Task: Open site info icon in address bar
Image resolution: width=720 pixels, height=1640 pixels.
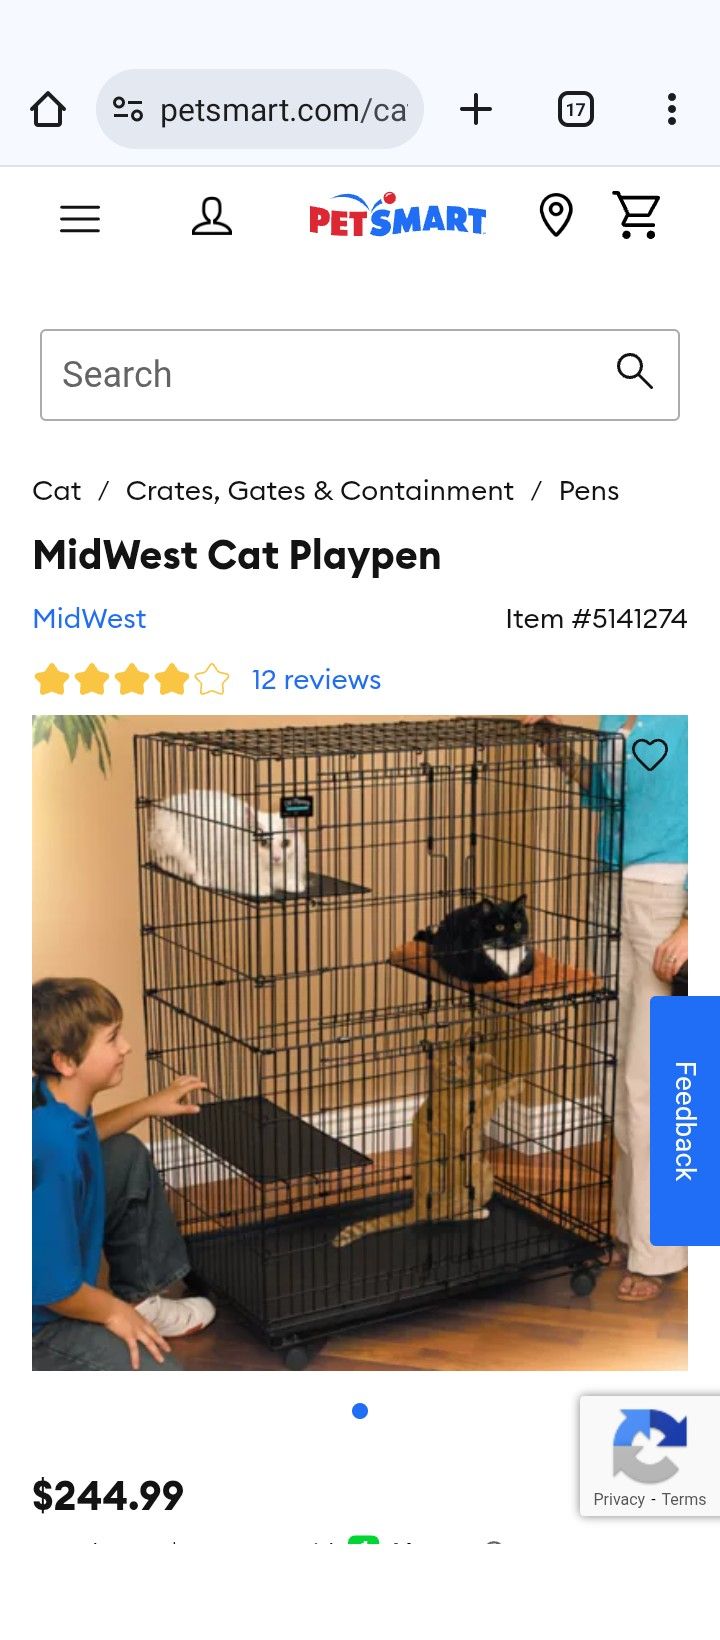Action: click(128, 109)
